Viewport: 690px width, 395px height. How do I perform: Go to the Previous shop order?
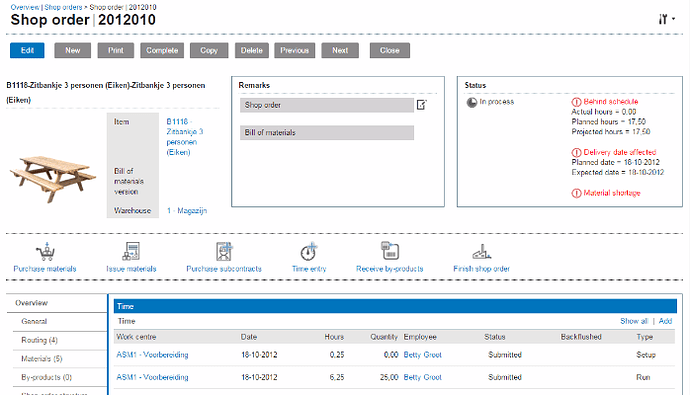(x=294, y=50)
